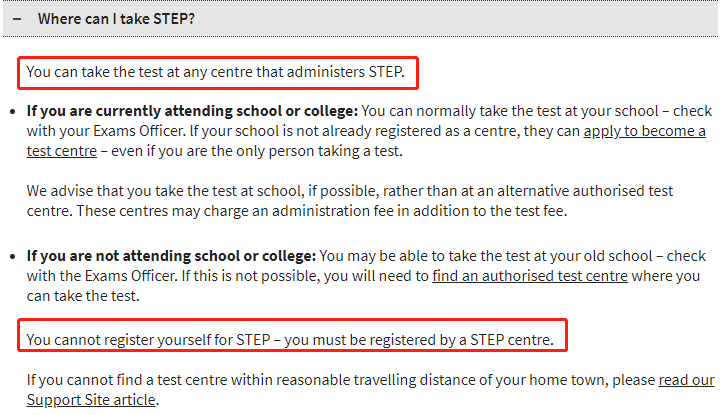Open the "apply to become a" link text
The height and width of the screenshot is (415, 728).
(x=644, y=131)
